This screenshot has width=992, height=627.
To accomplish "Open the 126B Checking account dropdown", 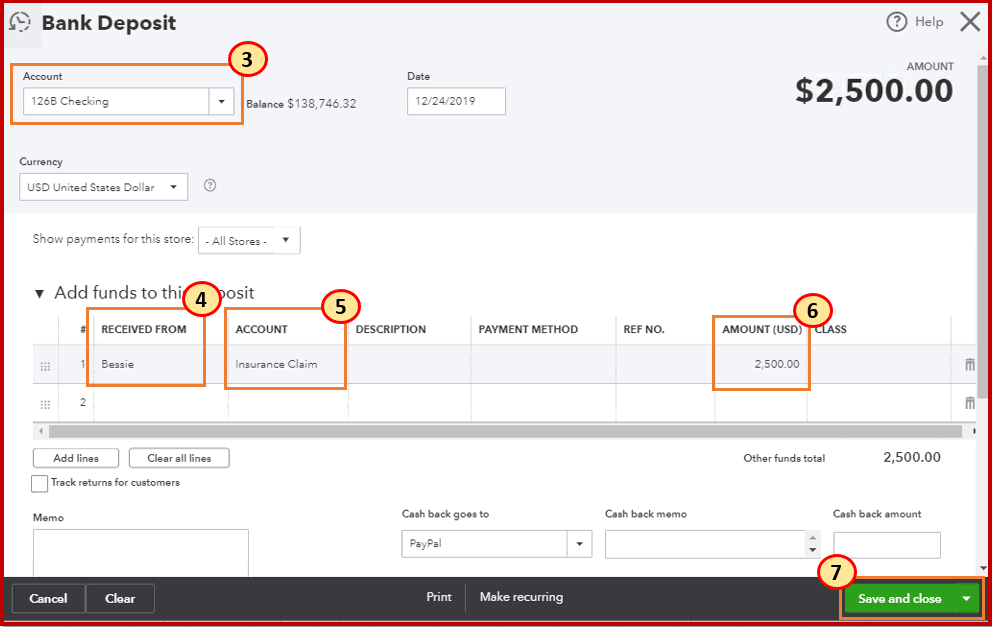I will [221, 101].
